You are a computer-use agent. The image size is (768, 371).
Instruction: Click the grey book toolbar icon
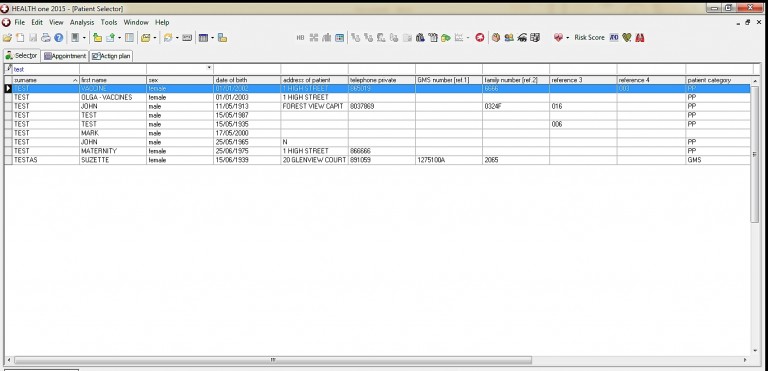click(x=75, y=38)
